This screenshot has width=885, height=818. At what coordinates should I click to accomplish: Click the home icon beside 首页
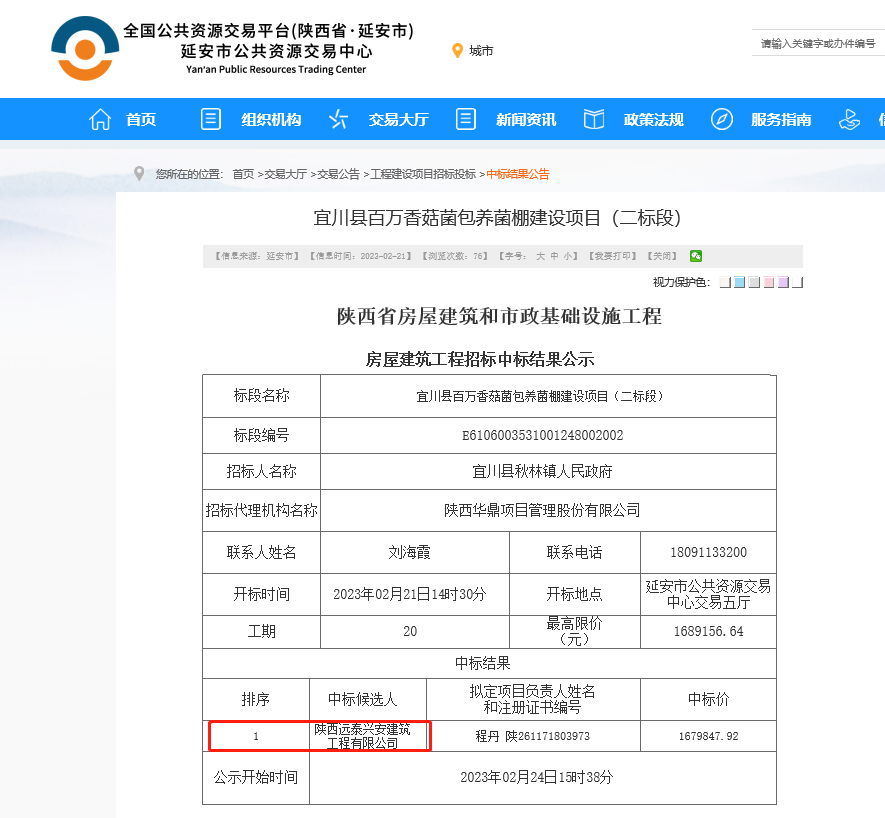coord(99,118)
